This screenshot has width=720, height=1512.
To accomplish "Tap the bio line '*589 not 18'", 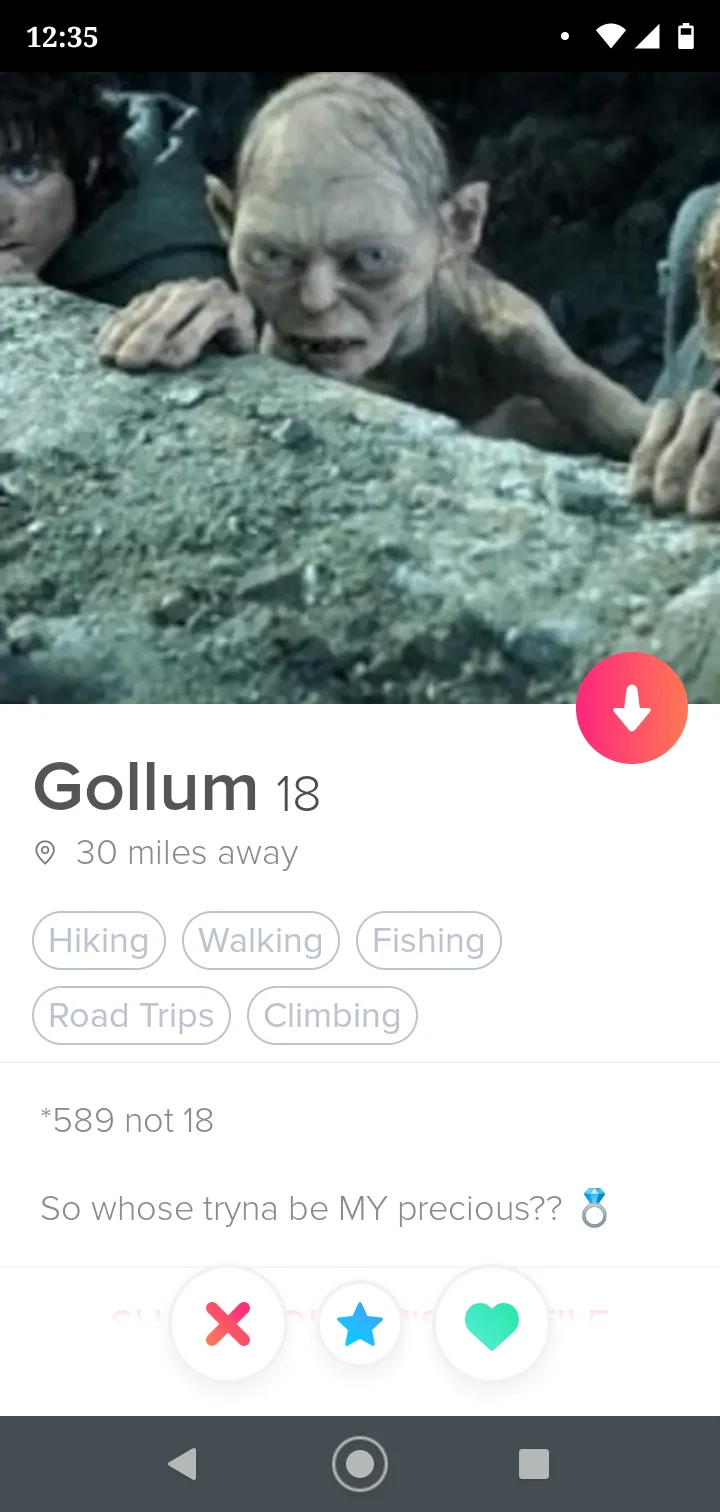I will click(x=127, y=1120).
